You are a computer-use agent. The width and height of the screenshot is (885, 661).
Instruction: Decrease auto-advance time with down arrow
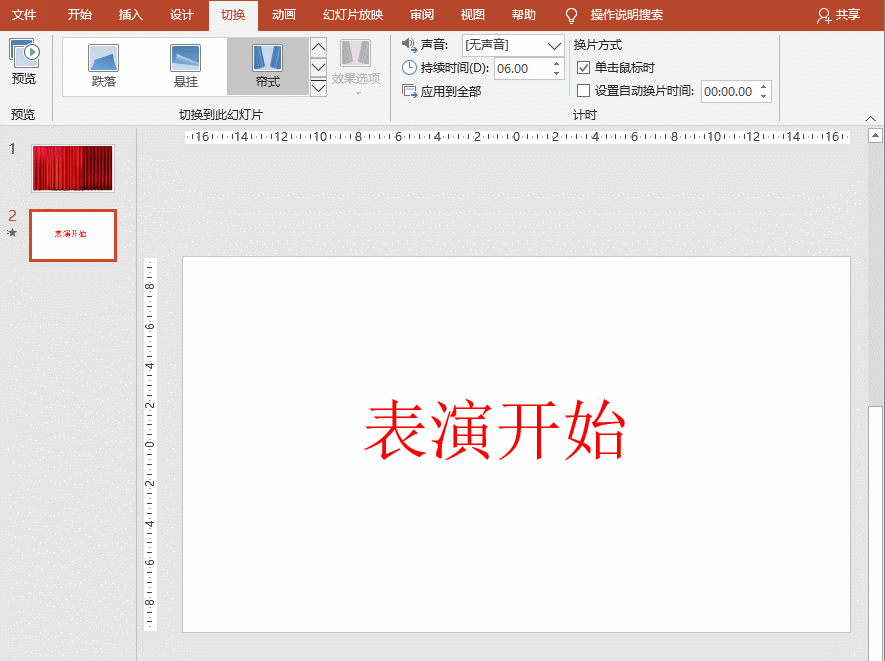point(763,96)
